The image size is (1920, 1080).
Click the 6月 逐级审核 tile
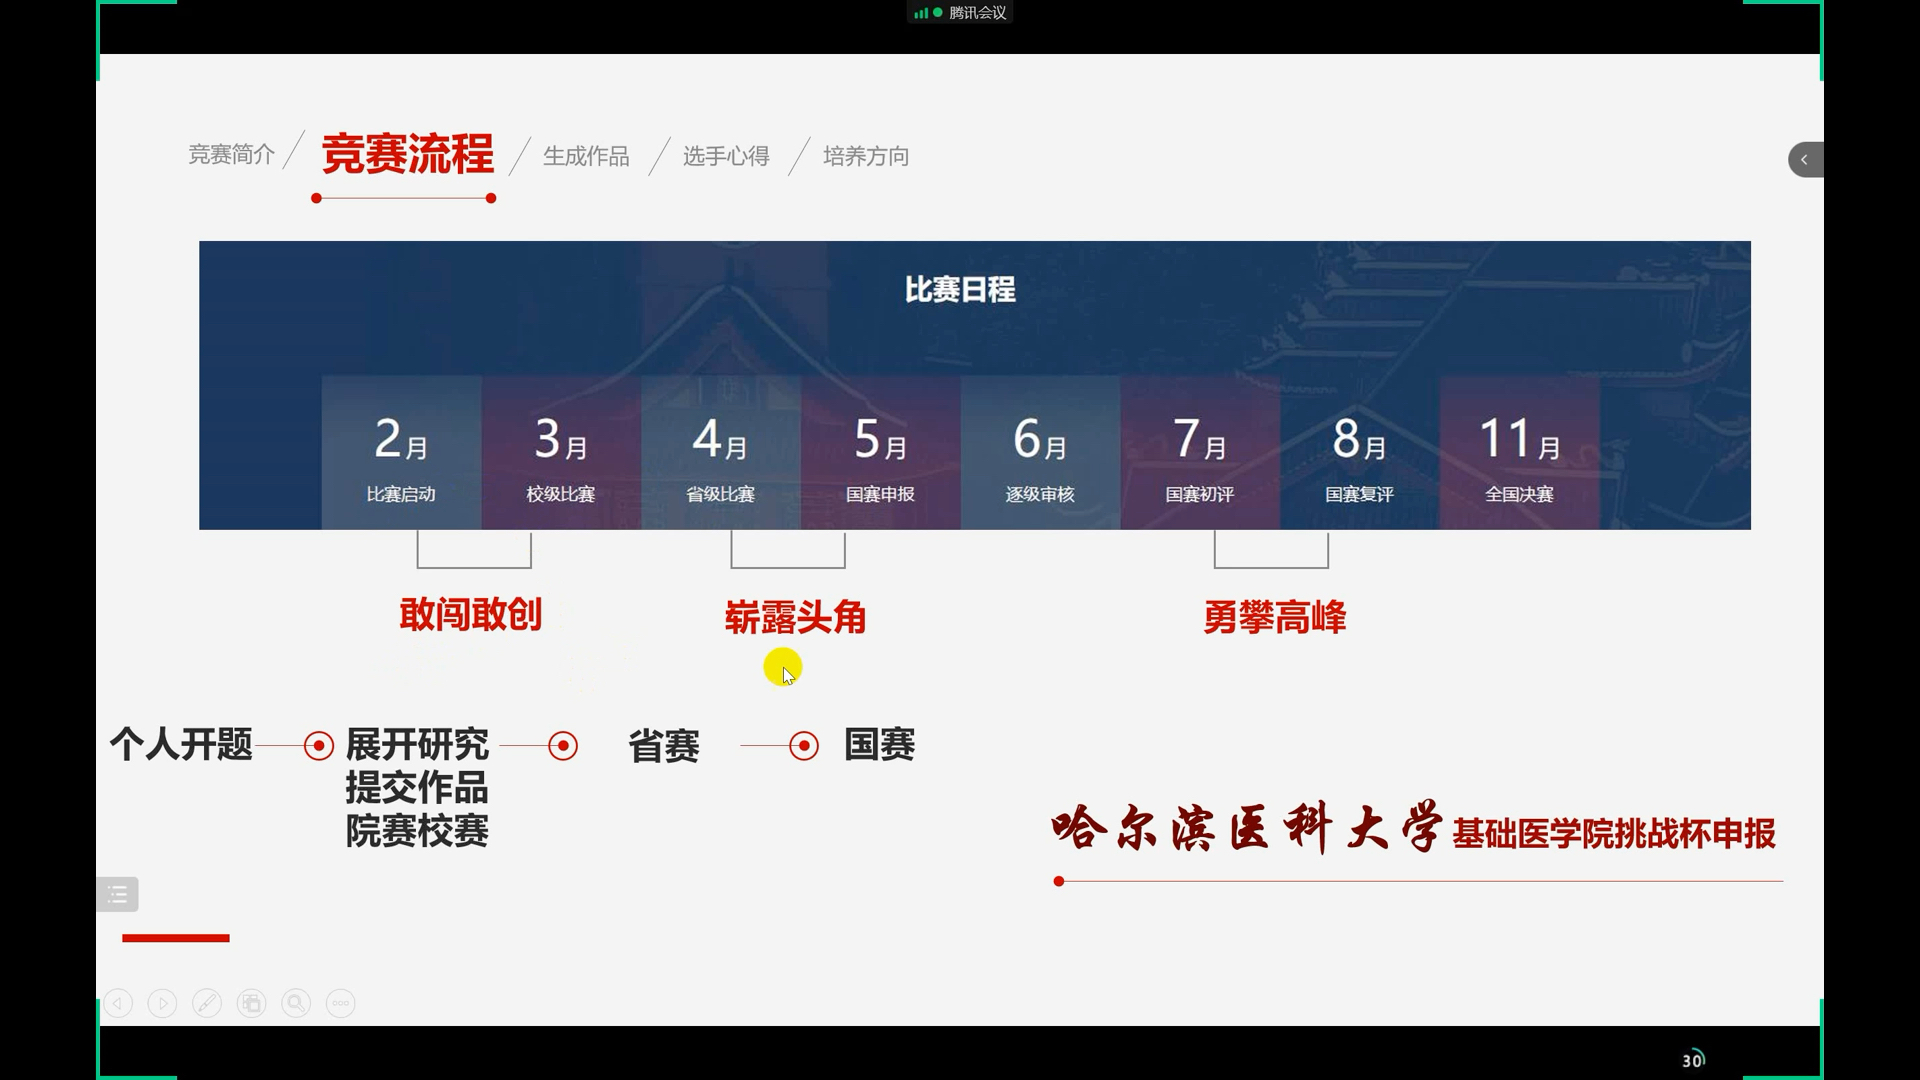1040,453
